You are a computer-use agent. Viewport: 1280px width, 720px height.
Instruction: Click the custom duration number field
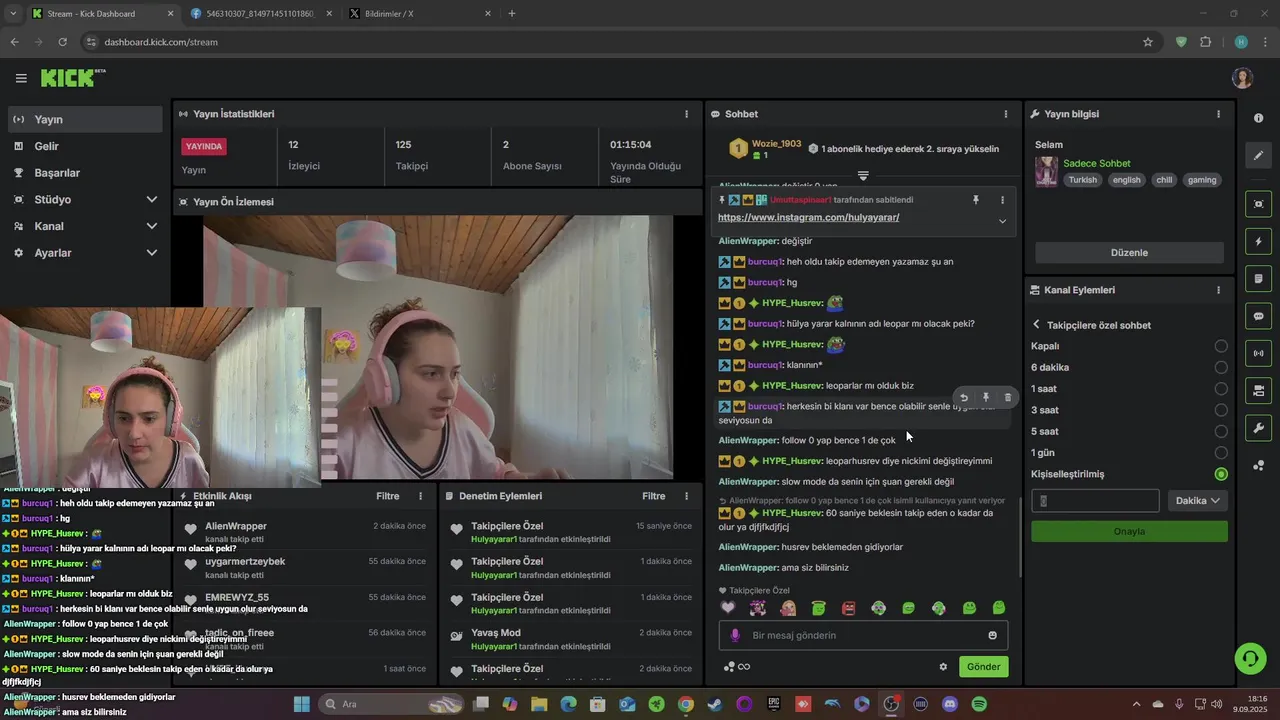pyautogui.click(x=1095, y=501)
